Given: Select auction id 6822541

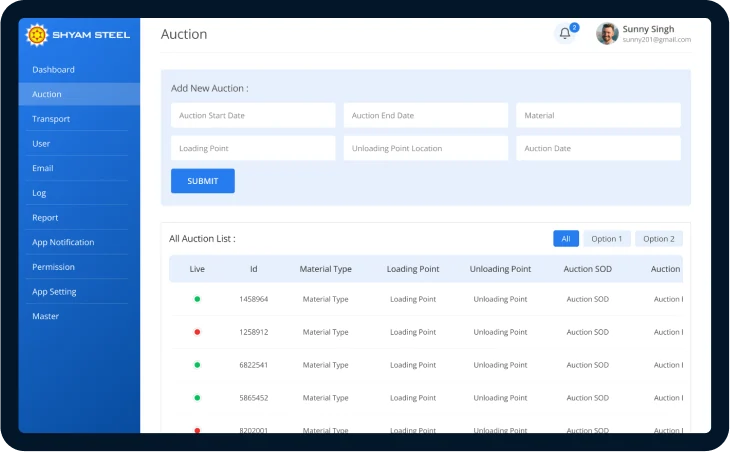Looking at the screenshot, I should pyautogui.click(x=254, y=365).
